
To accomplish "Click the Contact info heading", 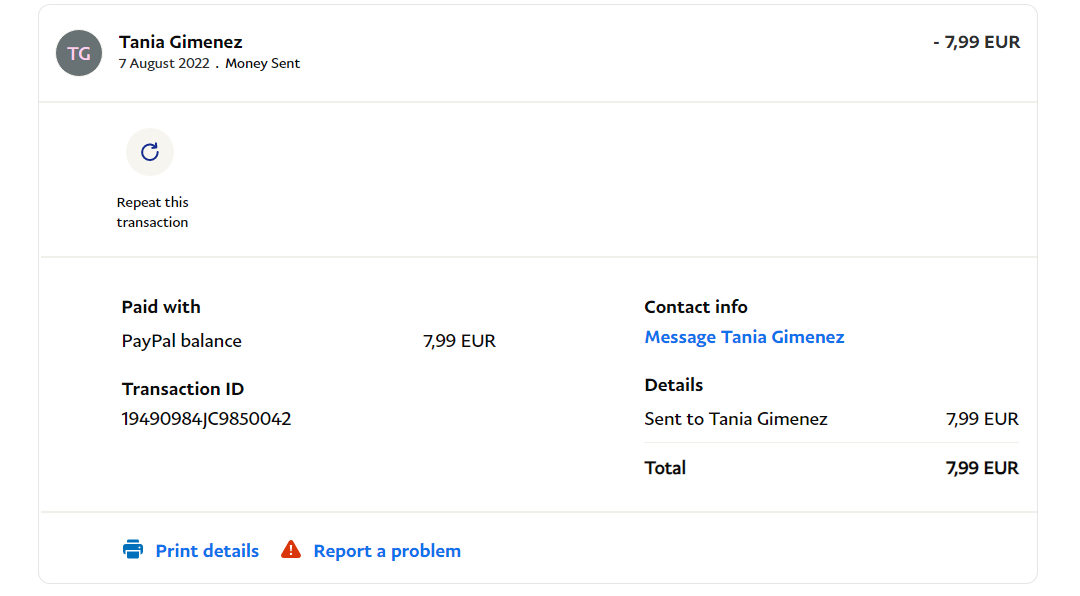I will pyautogui.click(x=696, y=307).
